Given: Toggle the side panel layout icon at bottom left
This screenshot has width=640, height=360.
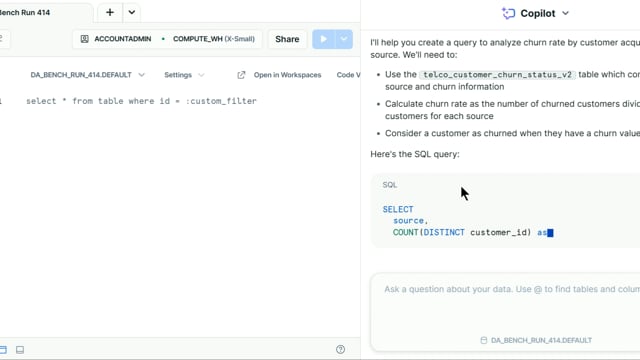Looking at the screenshot, I should click(2, 350).
